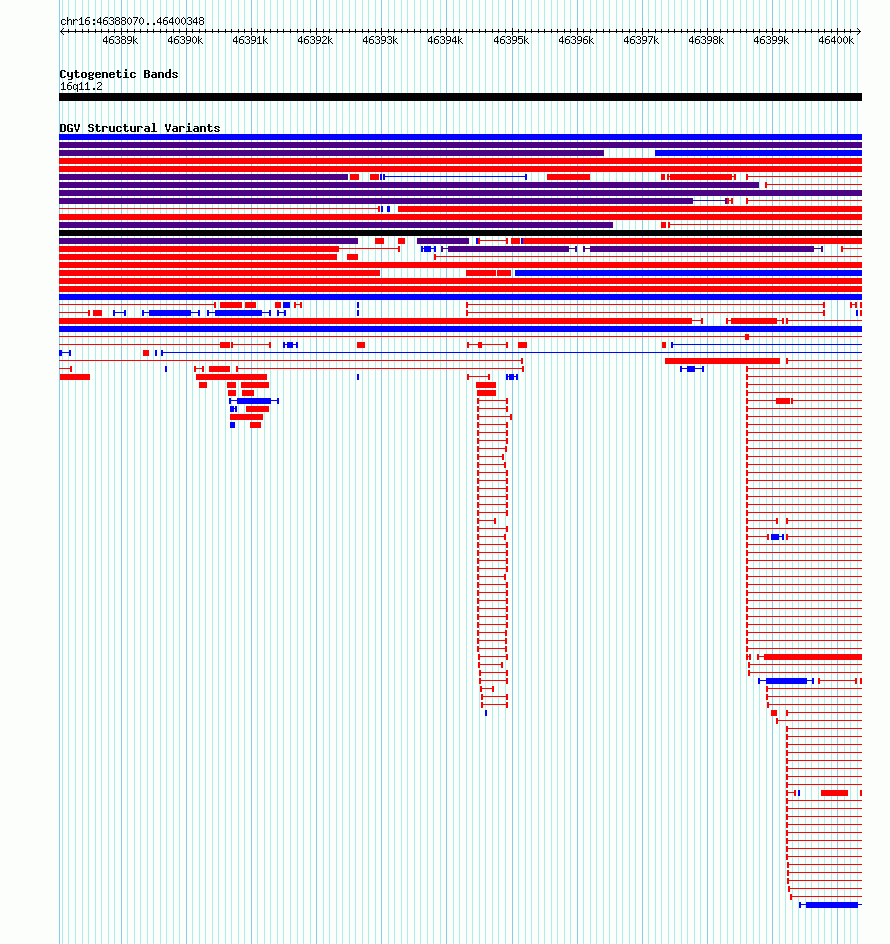
Task: Select the black 16q11.2 cytogenetic band bar
Action: (x=461, y=97)
